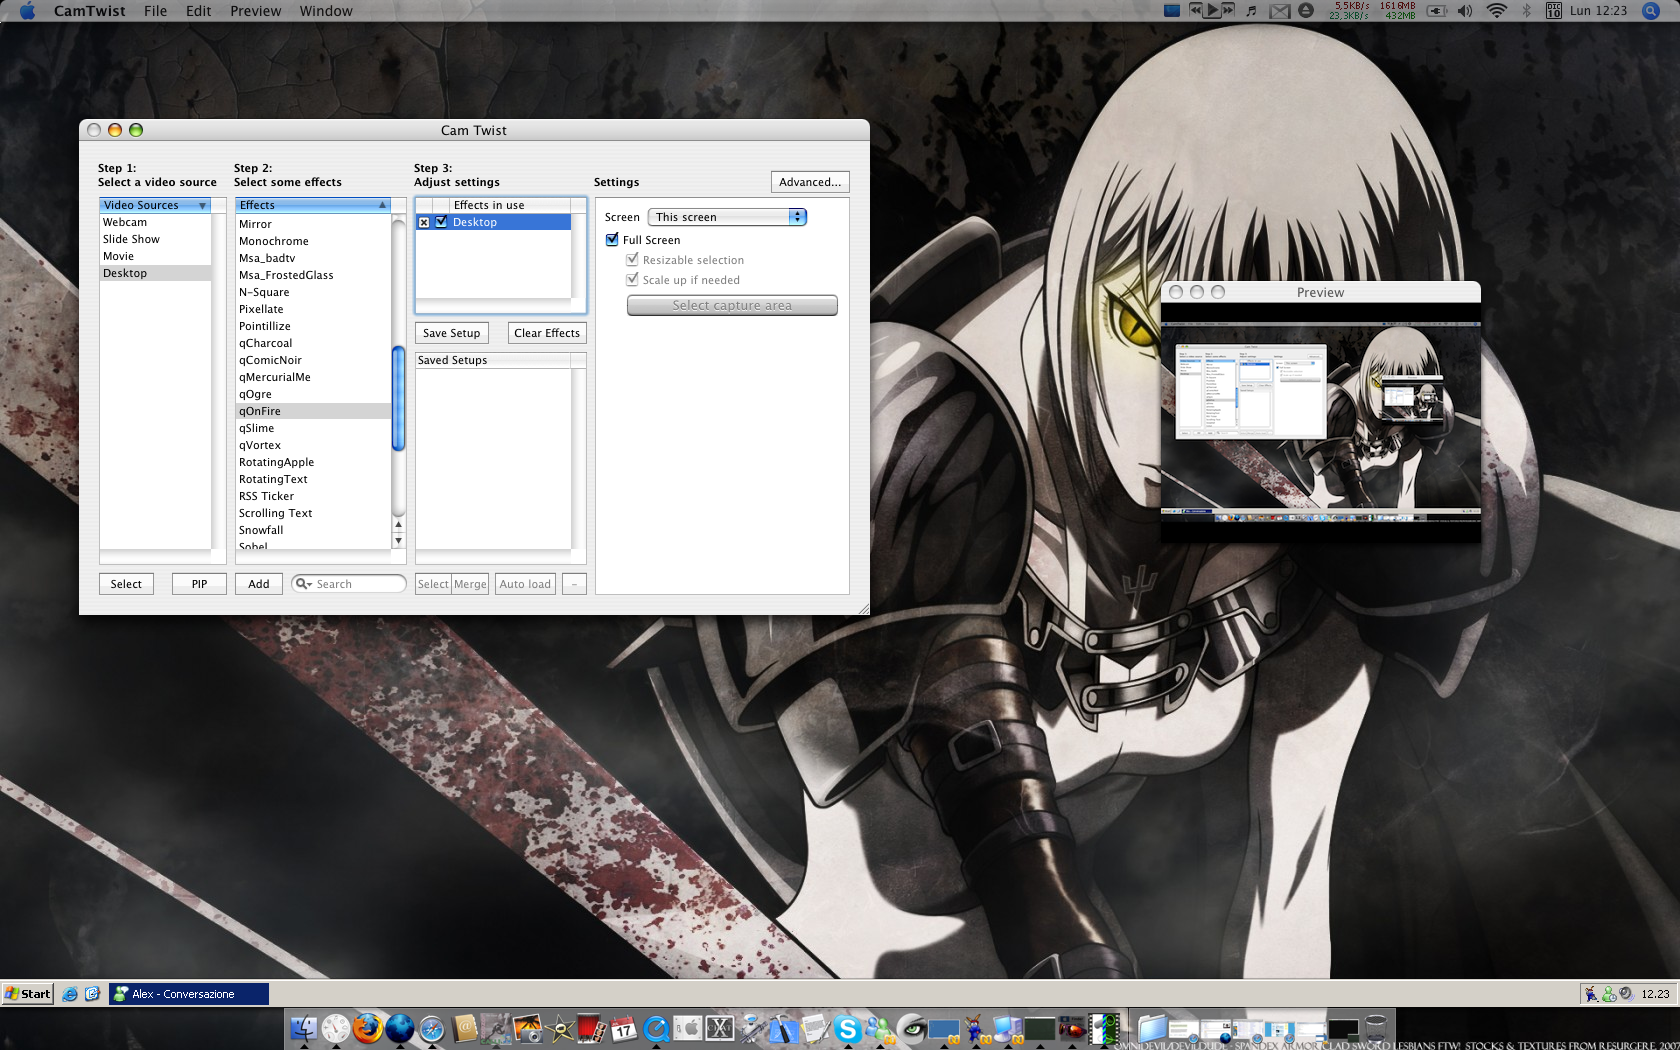Click the effects list scroll down arrow
The image size is (1680, 1050).
tap(398, 541)
